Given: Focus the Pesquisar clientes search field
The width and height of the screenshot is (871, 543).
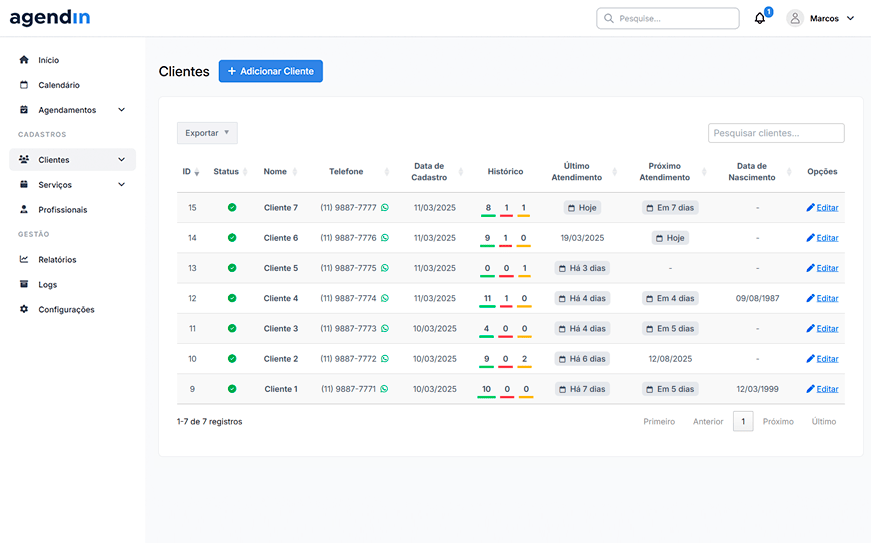Looking at the screenshot, I should pos(776,133).
